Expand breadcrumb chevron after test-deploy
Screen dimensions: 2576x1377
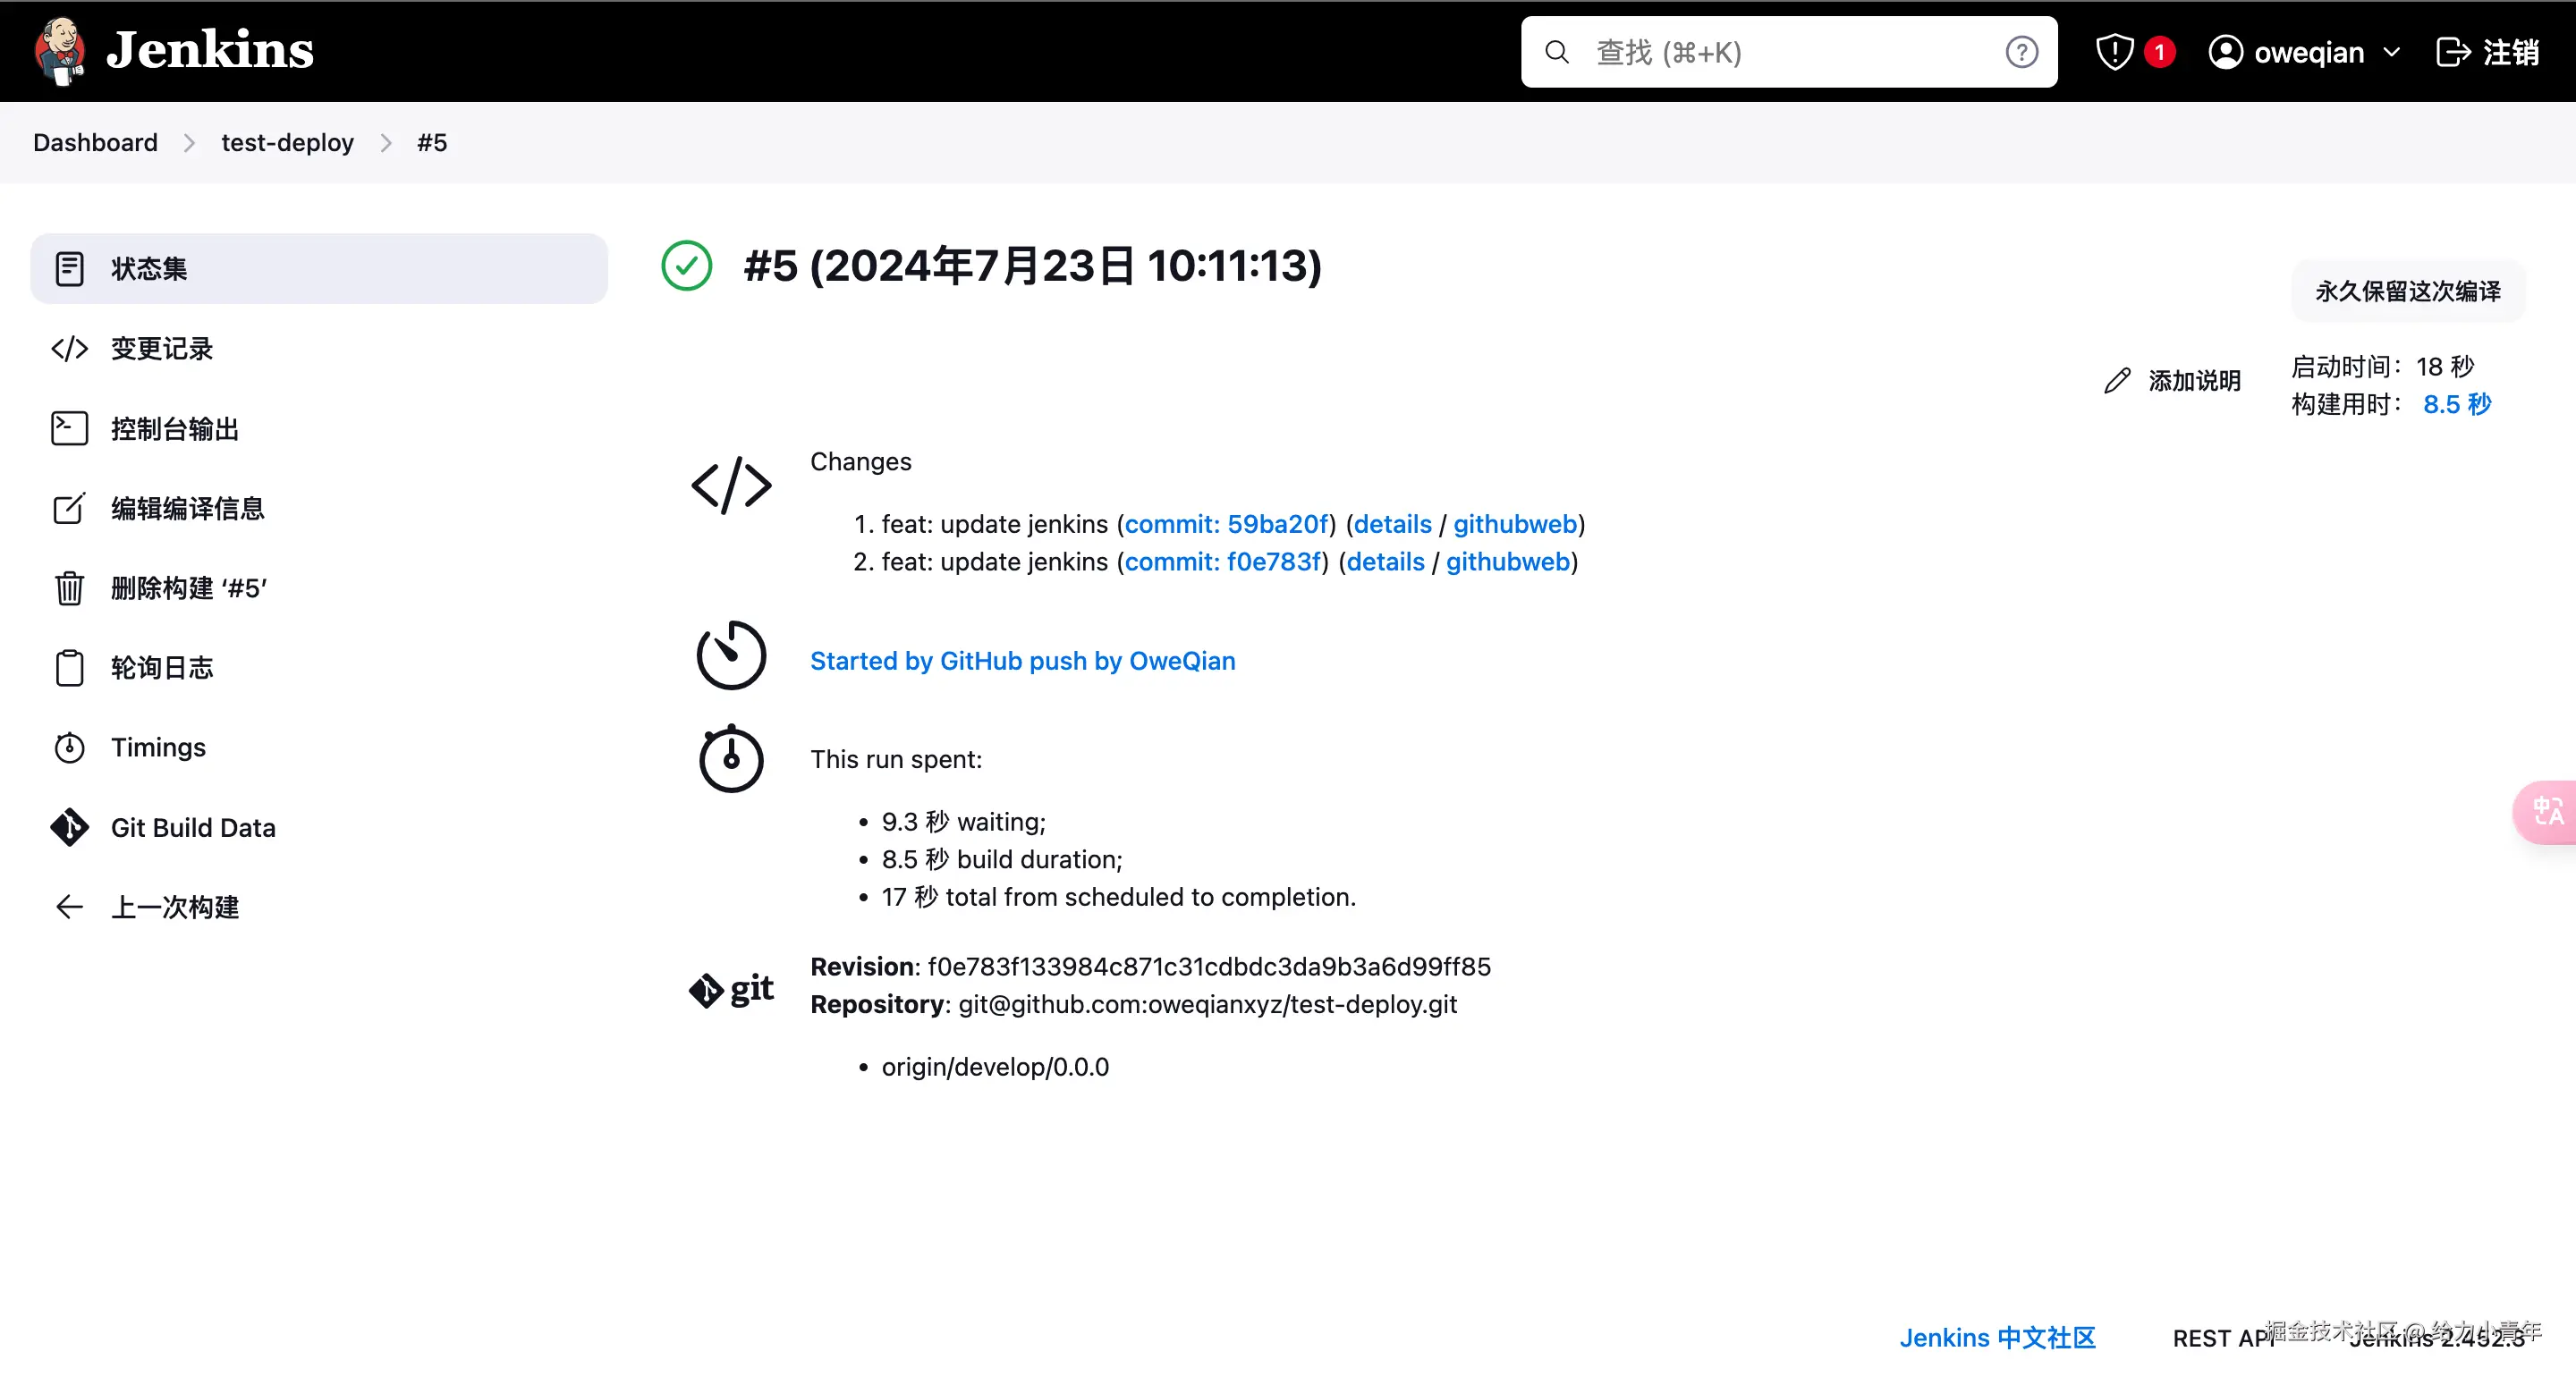pos(386,143)
